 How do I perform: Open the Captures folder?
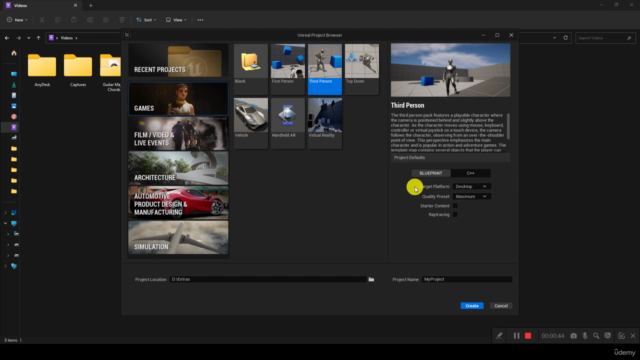[x=78, y=70]
